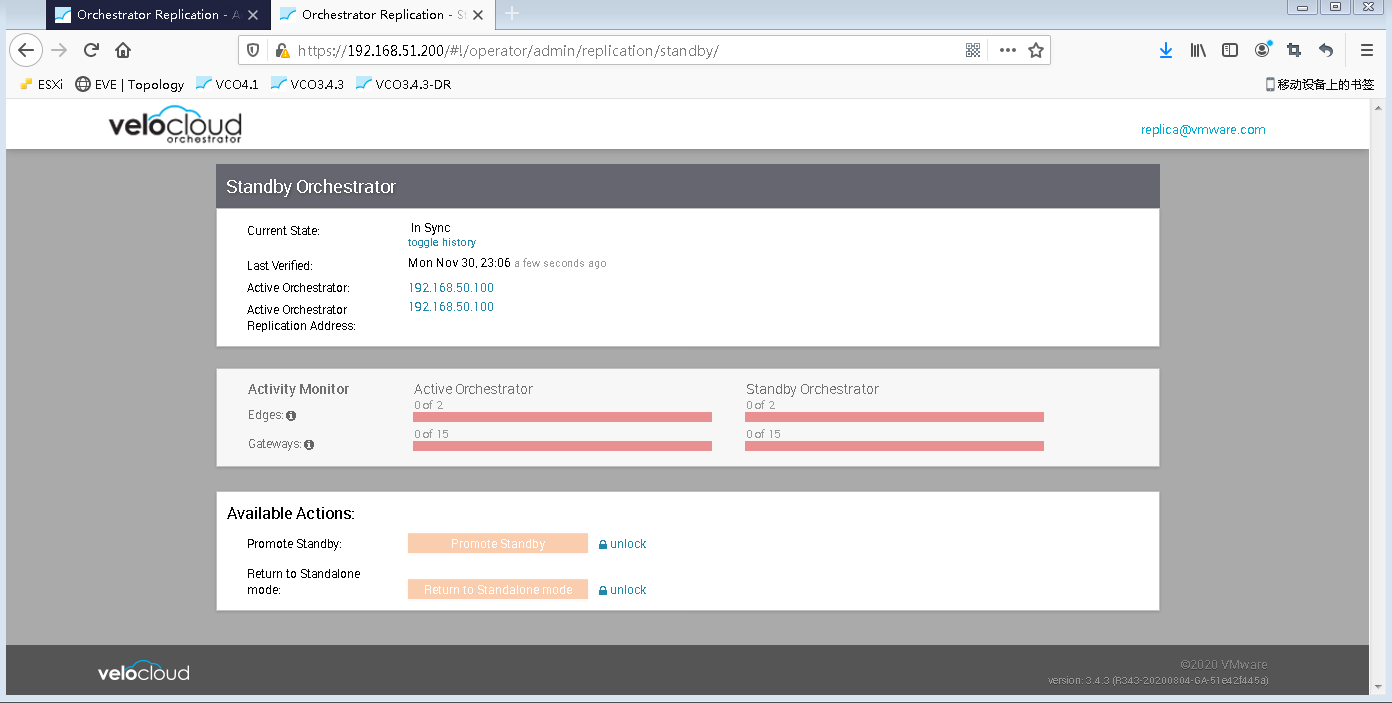1392x703 pixels.
Task: Bookmark this page with the star icon
Action: click(x=1036, y=50)
